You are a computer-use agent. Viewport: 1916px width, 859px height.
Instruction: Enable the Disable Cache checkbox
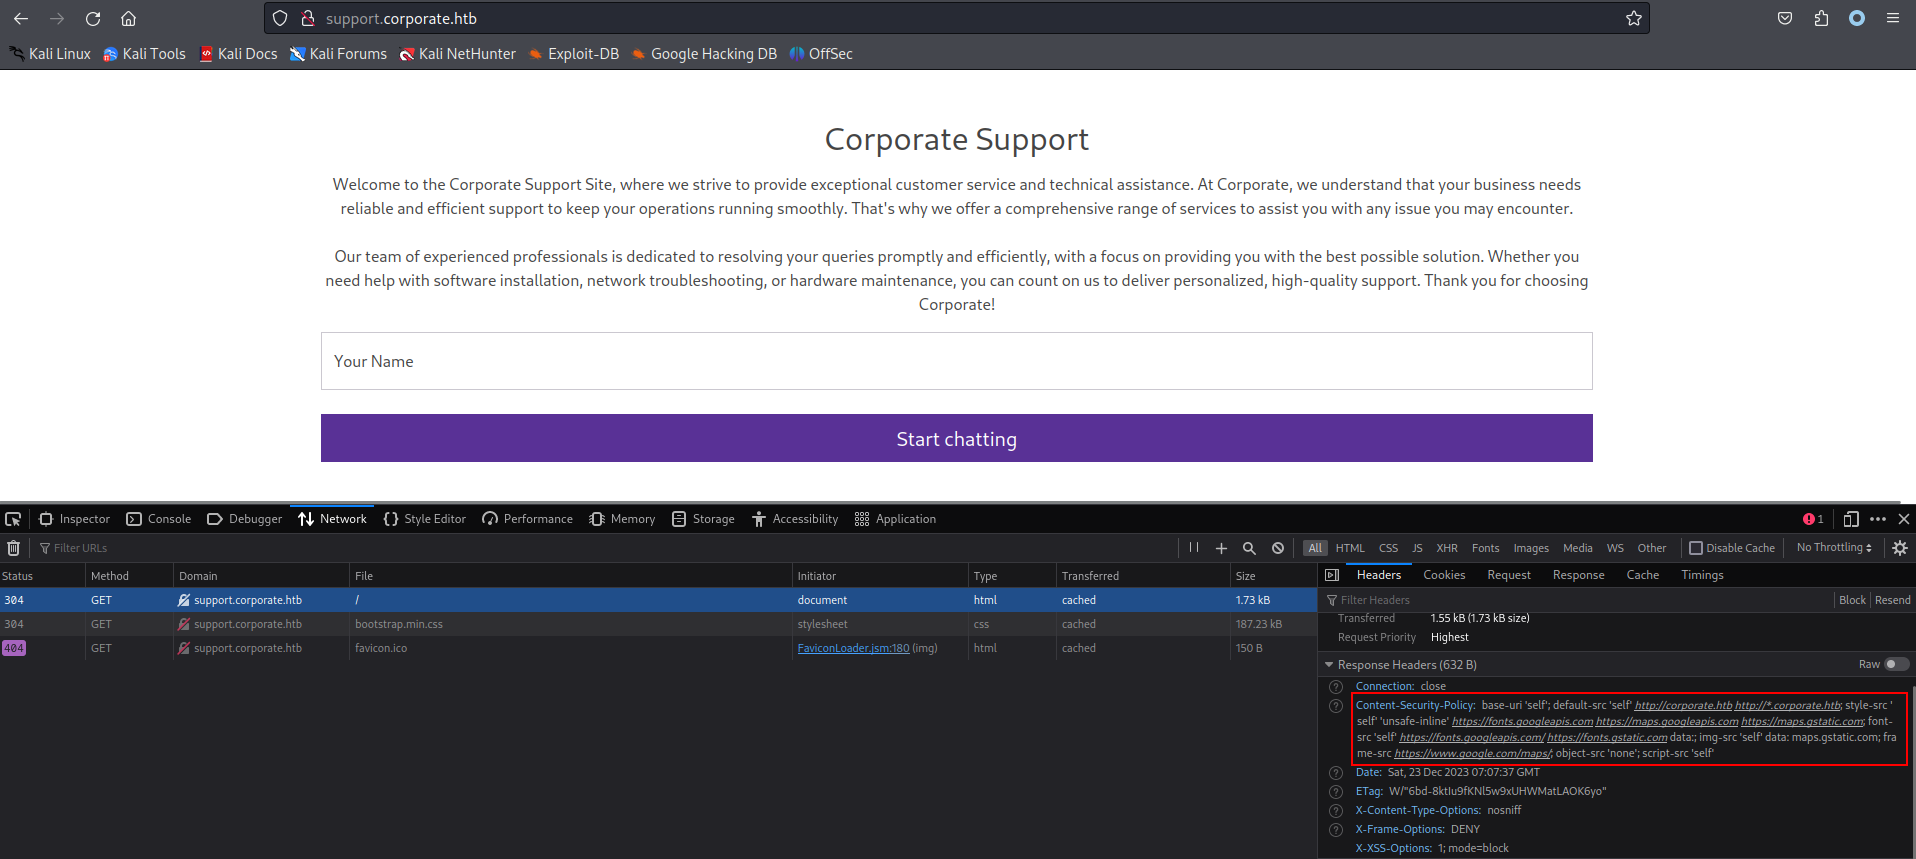point(1696,548)
